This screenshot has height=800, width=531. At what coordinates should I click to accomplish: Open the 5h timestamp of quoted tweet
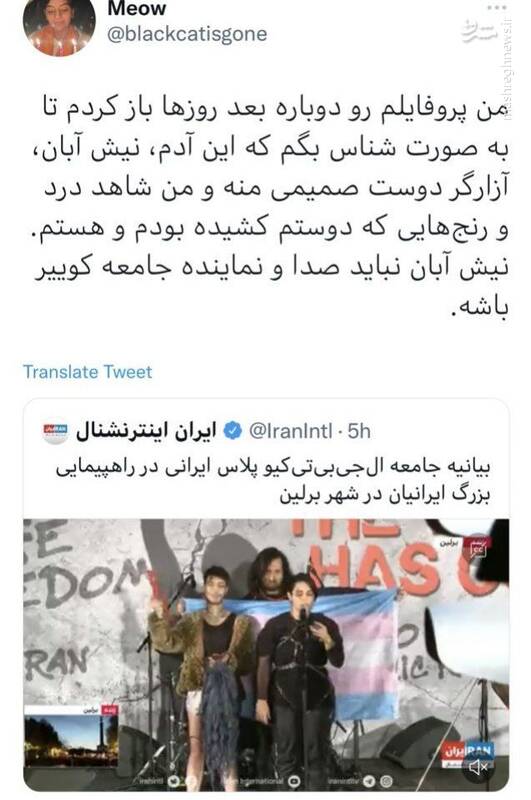(x=359, y=431)
